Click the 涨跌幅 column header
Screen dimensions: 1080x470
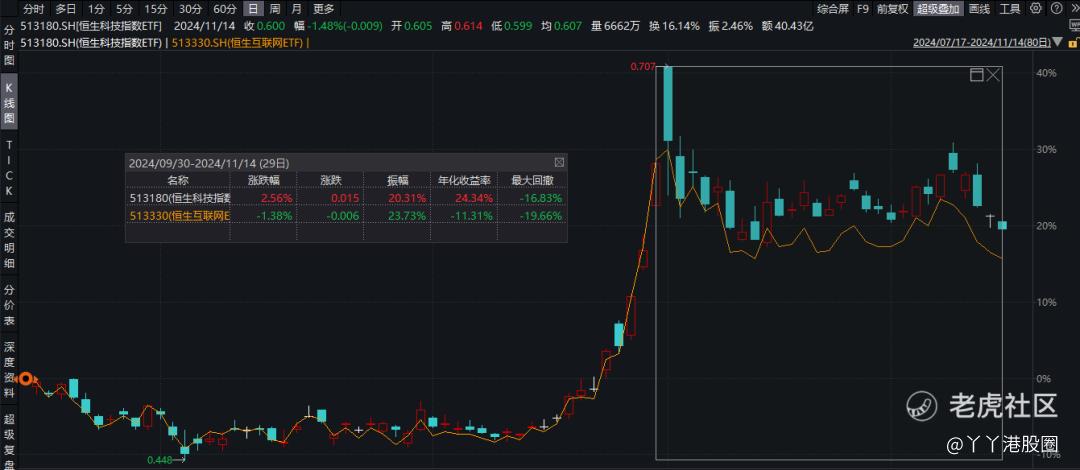tap(262, 180)
